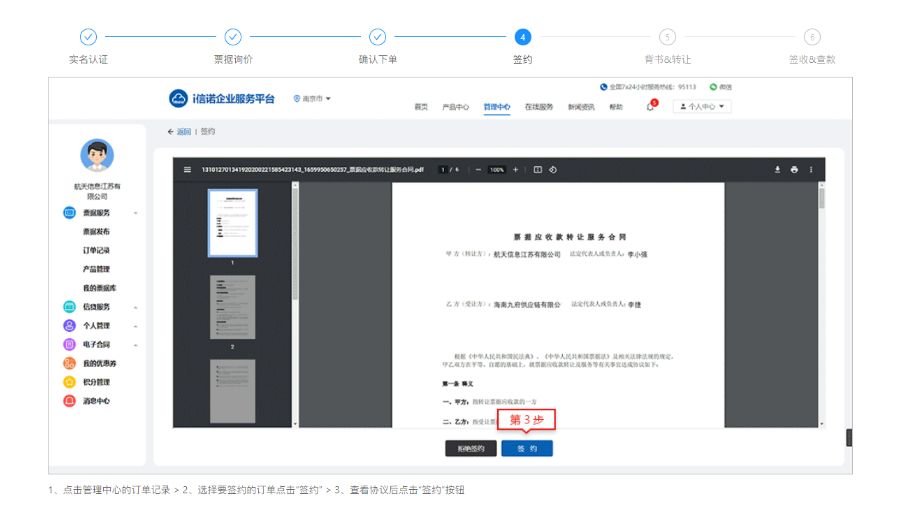This screenshot has width=900, height=520.
Task: Click the user avatar in the sidebar
Action: pos(97,155)
